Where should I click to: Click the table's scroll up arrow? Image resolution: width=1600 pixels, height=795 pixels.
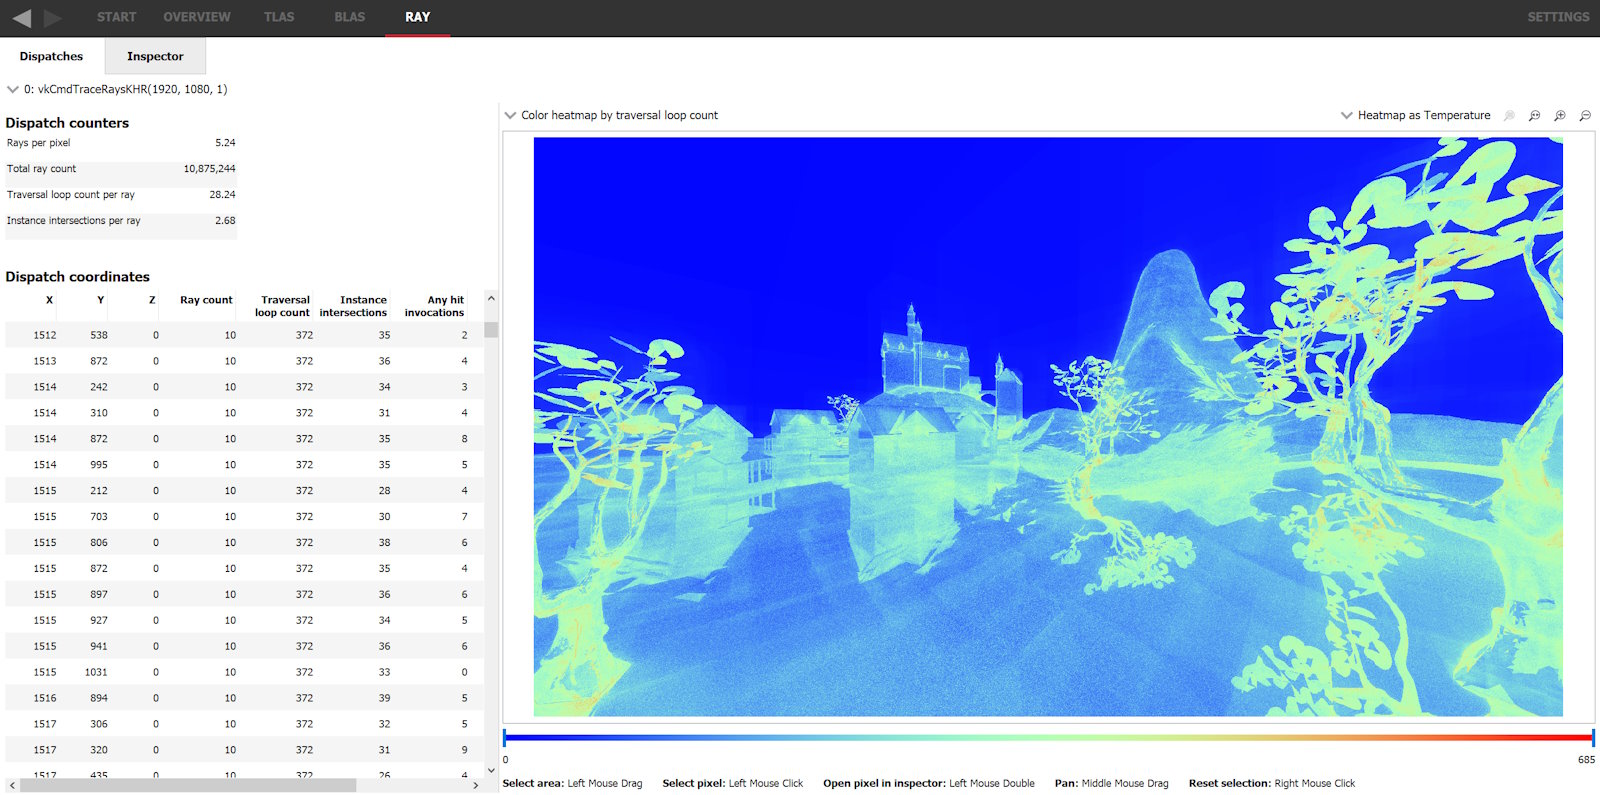pos(490,299)
